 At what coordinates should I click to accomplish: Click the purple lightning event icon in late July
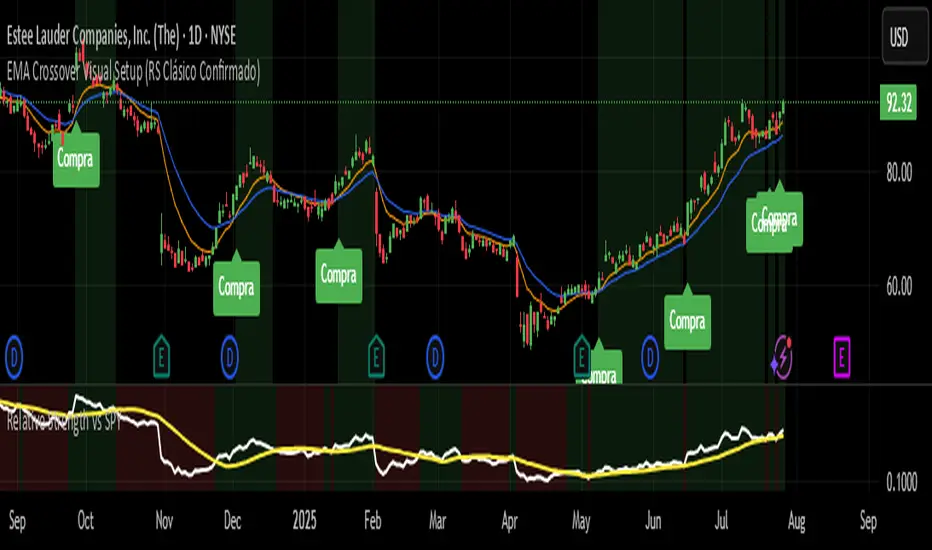click(782, 357)
